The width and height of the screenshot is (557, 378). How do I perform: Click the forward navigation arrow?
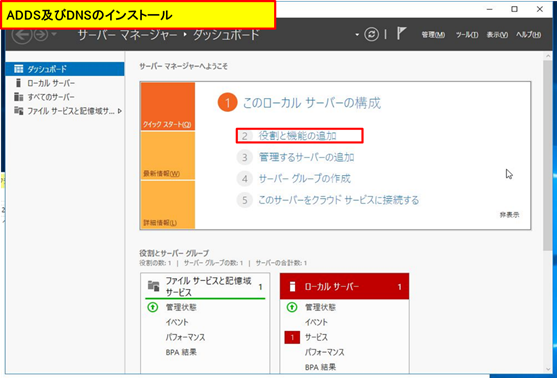(41, 35)
